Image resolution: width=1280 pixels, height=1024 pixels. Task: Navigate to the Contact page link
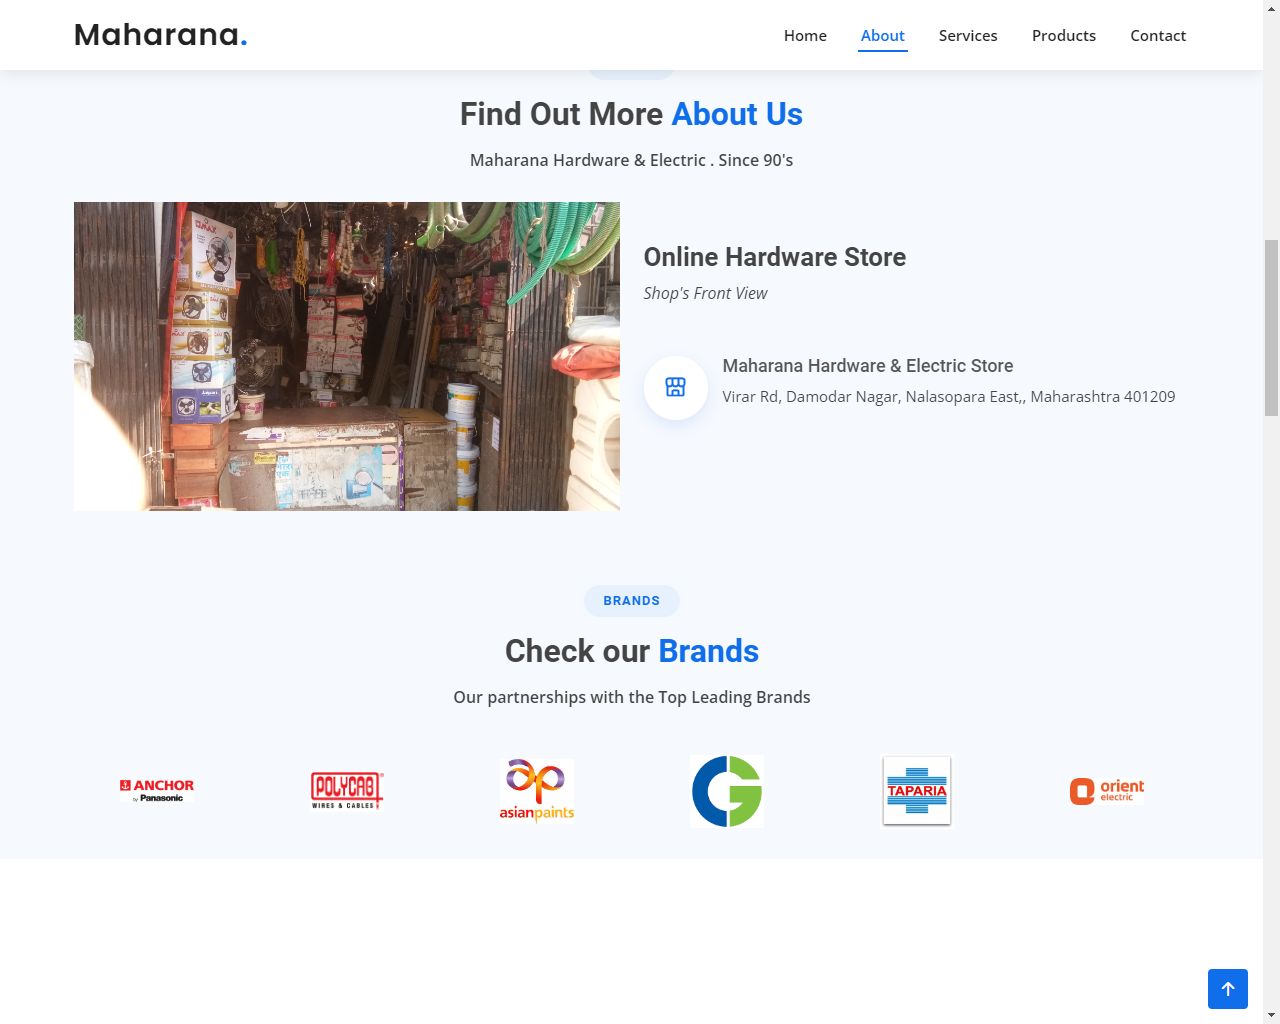click(x=1158, y=35)
